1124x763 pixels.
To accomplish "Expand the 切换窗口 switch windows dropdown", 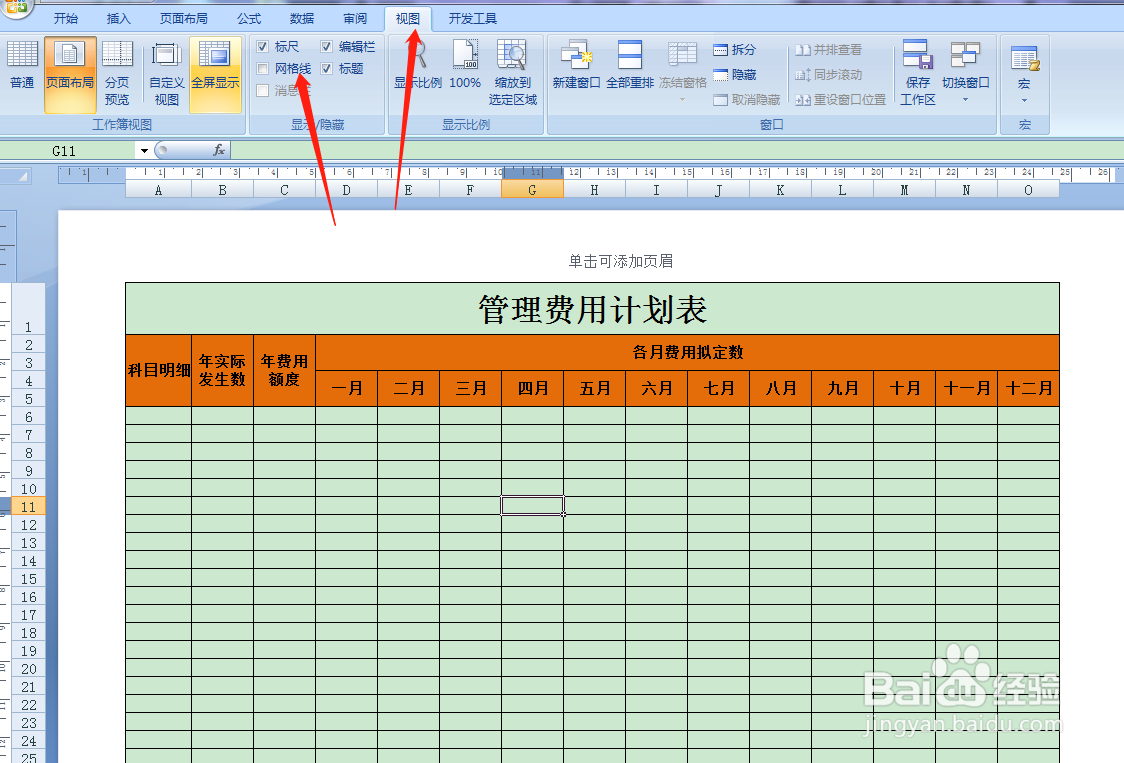I will (x=965, y=68).
